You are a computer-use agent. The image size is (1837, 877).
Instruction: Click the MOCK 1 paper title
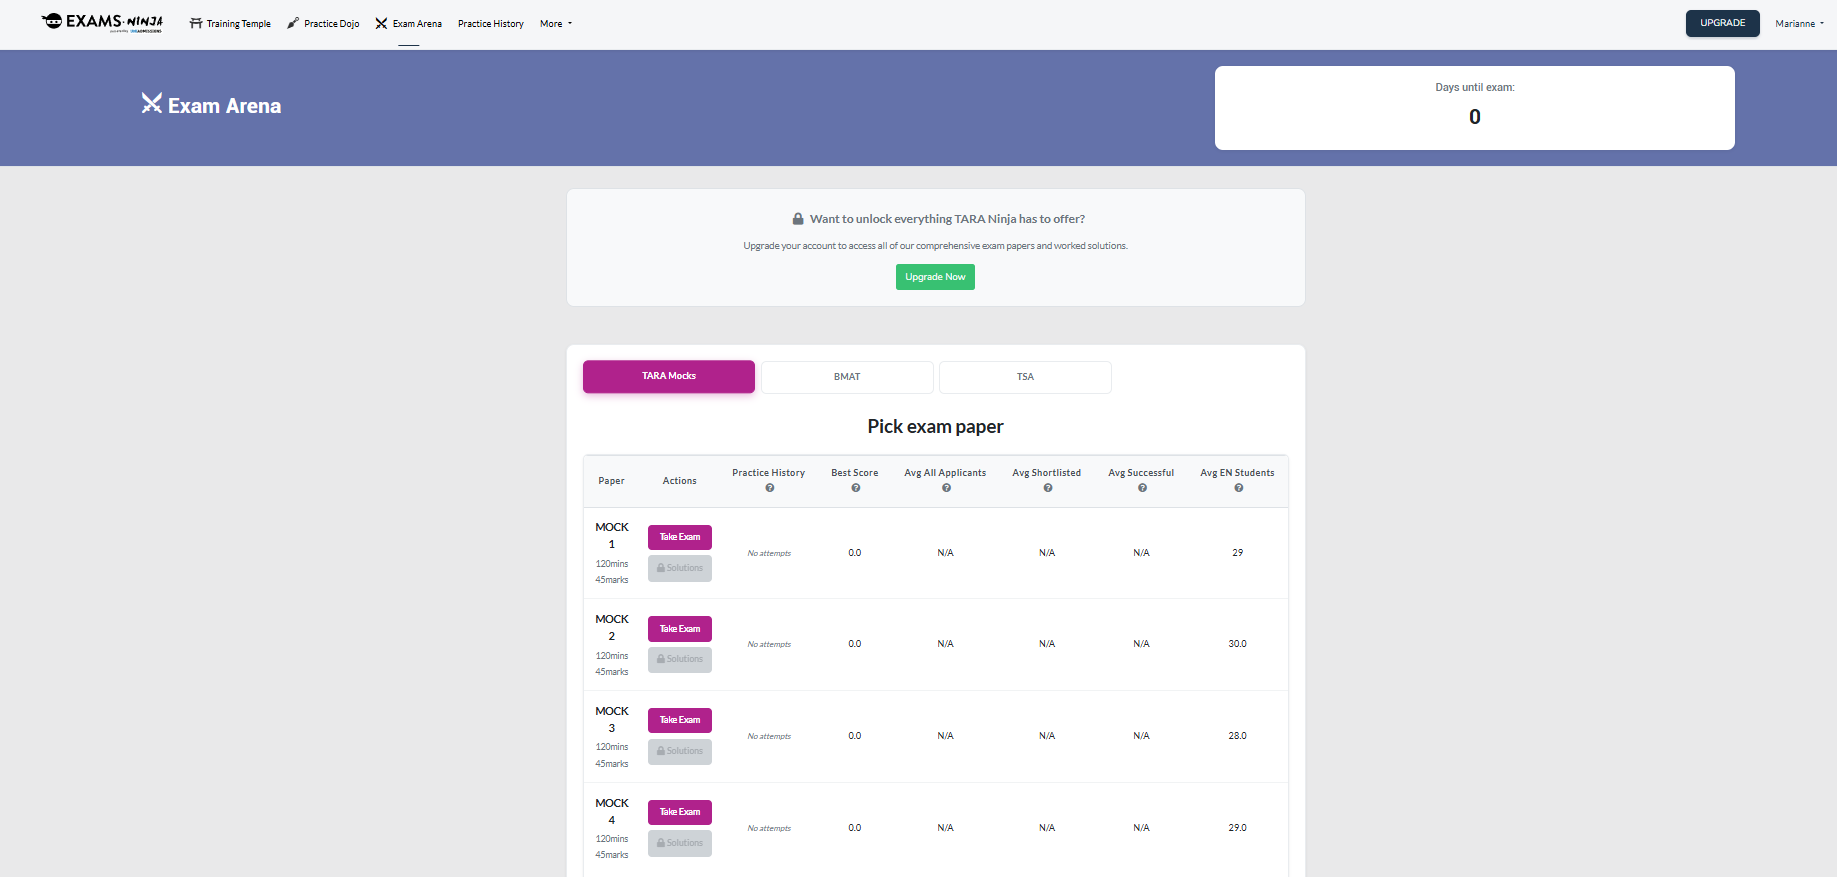click(x=612, y=536)
